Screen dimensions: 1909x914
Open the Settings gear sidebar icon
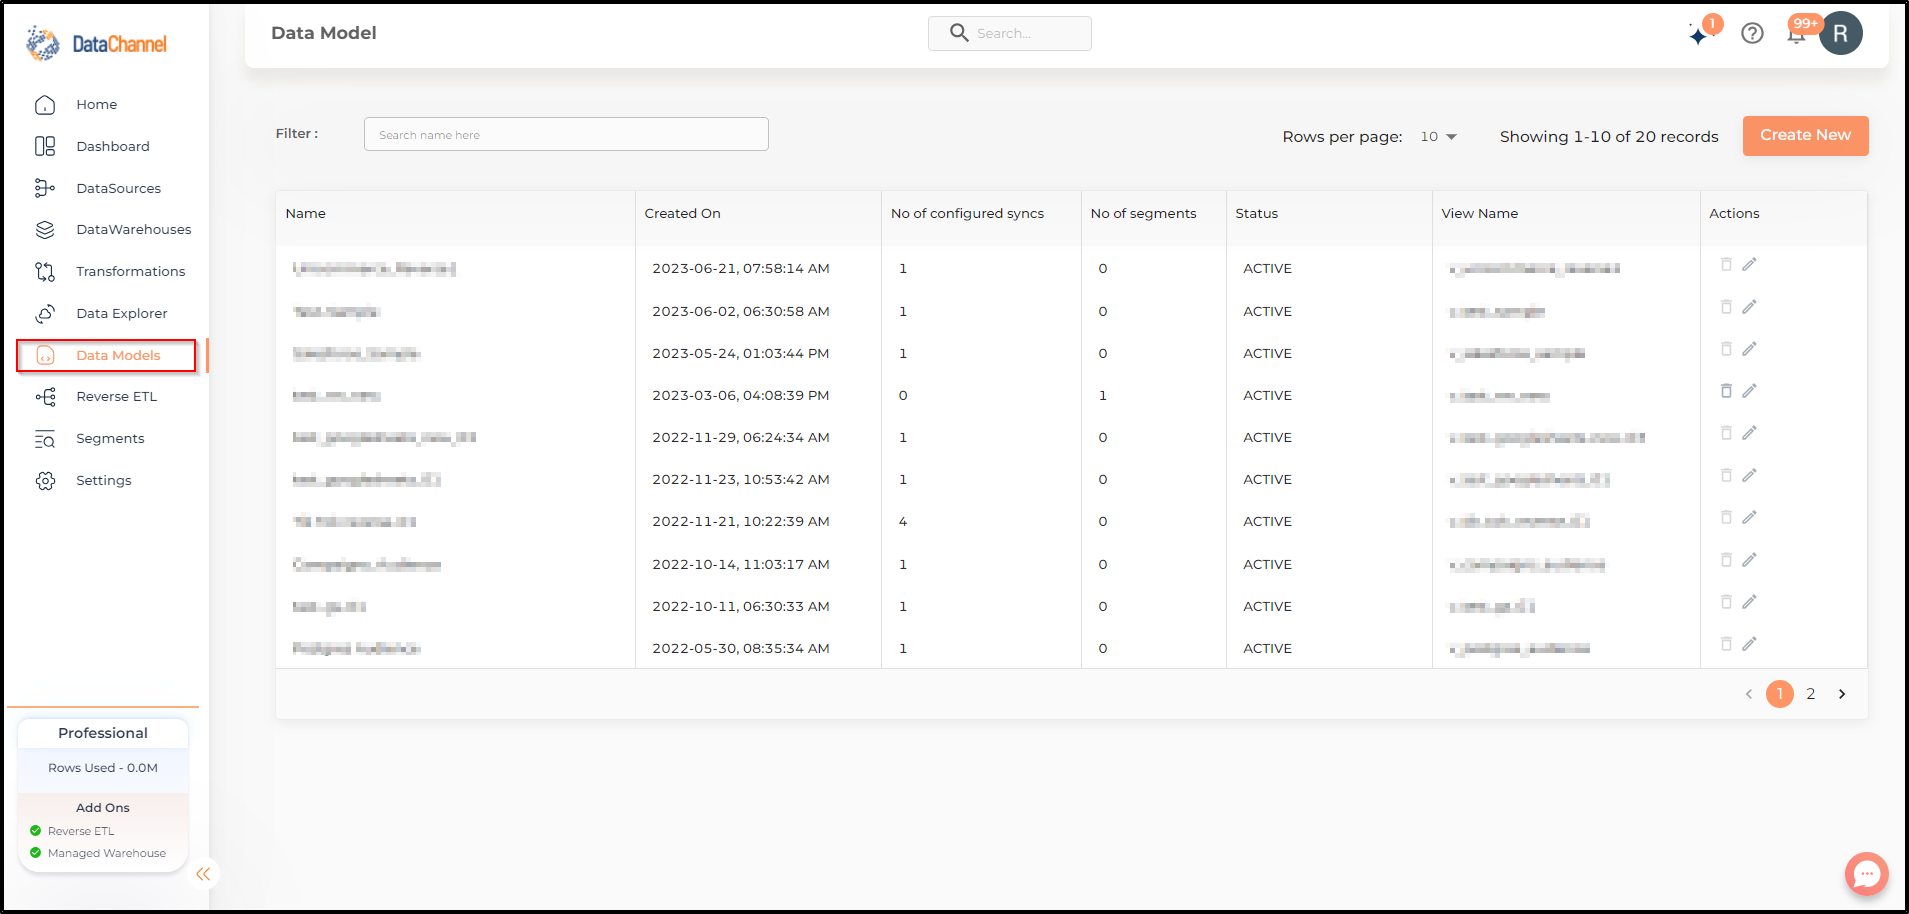pyautogui.click(x=45, y=481)
